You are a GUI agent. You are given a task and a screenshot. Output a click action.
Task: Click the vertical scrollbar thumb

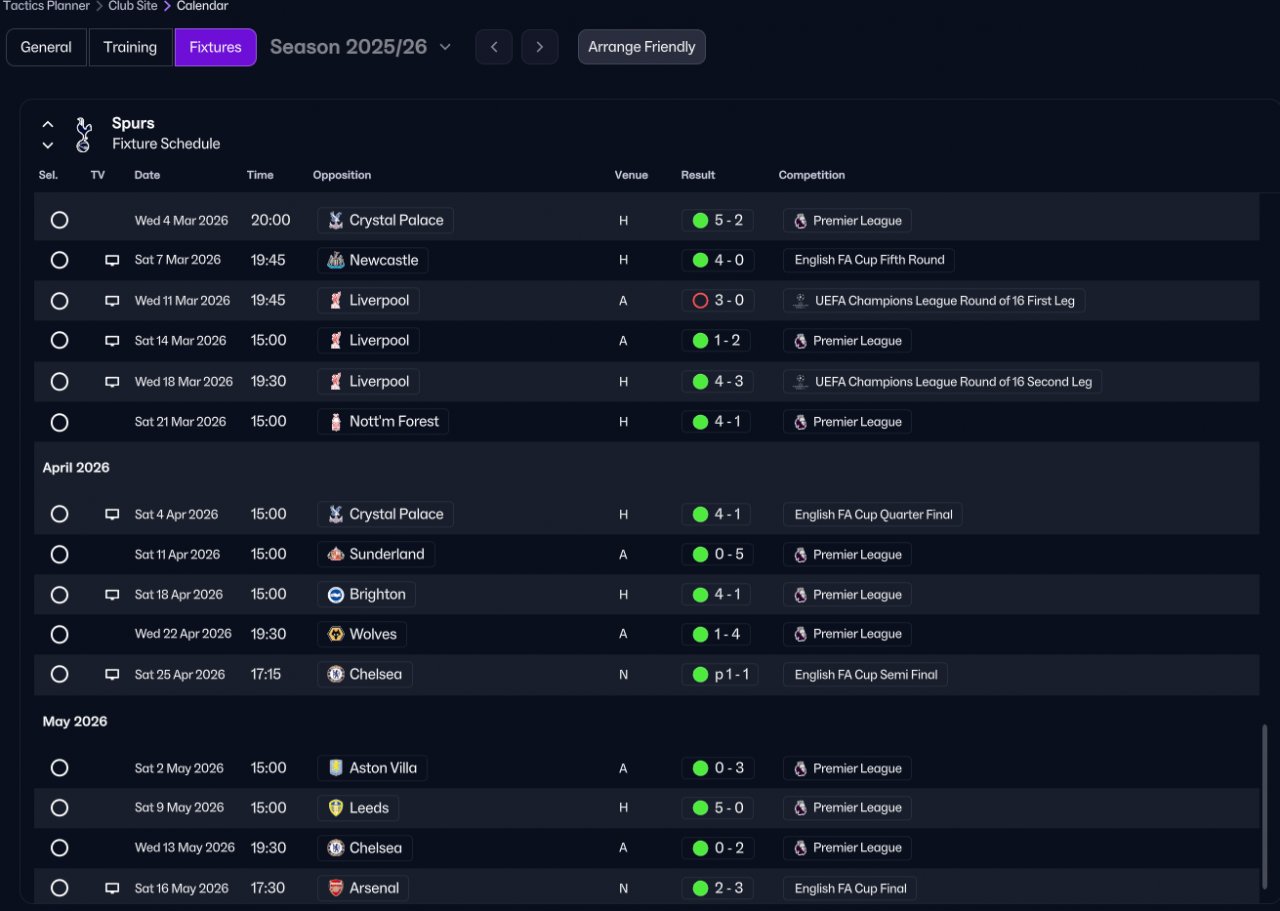point(1265,810)
